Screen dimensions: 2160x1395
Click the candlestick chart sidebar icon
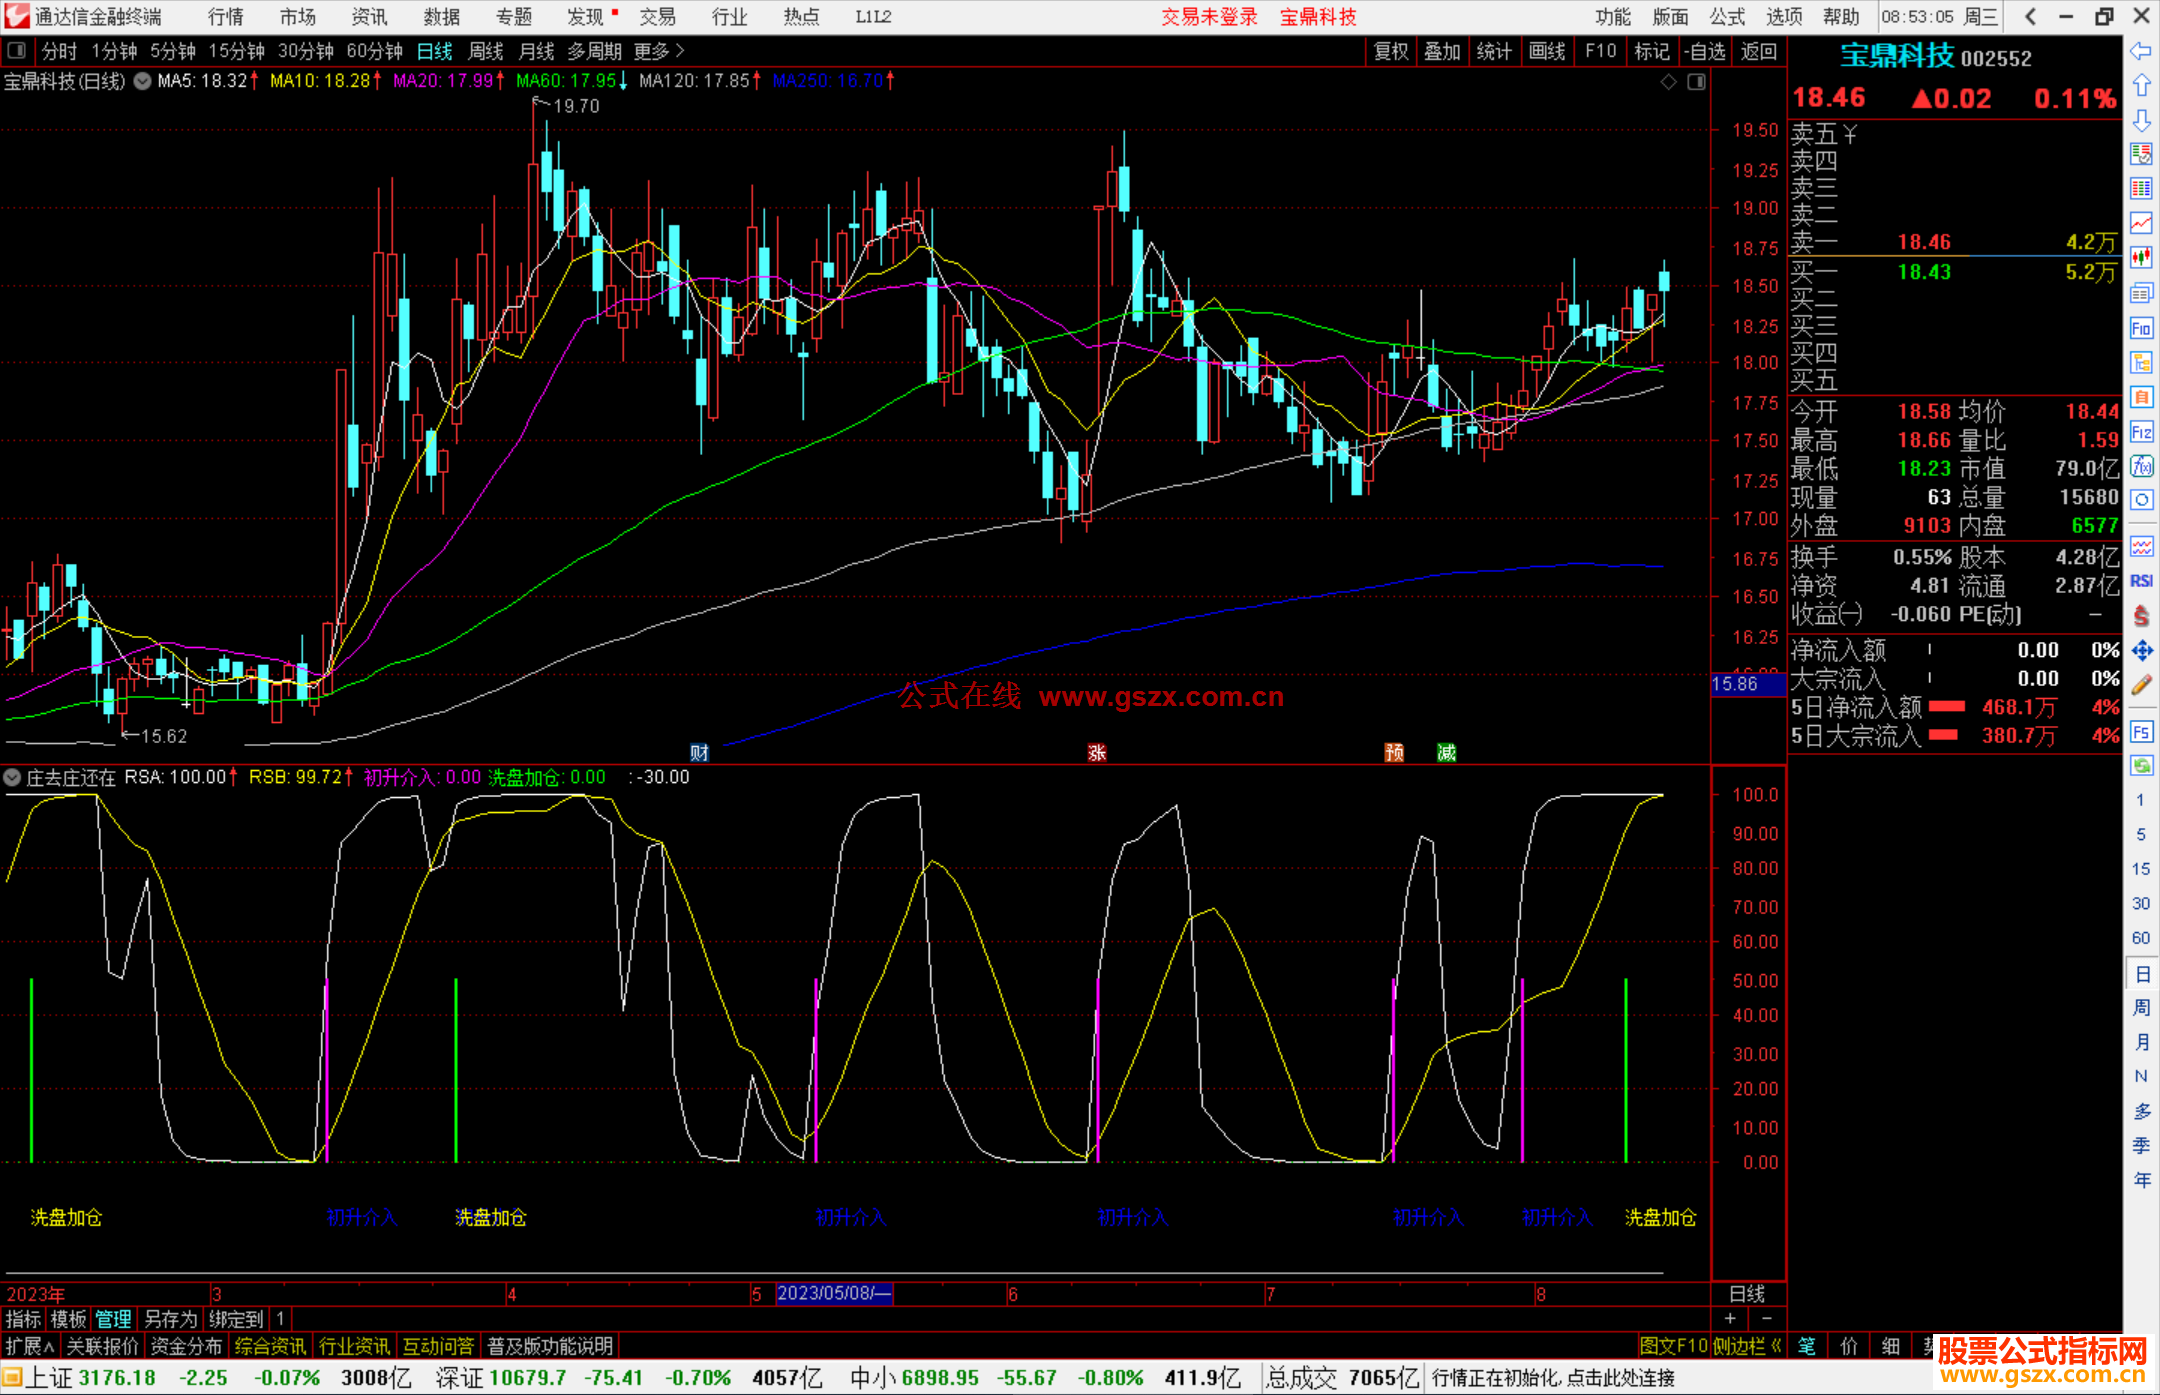(2141, 257)
